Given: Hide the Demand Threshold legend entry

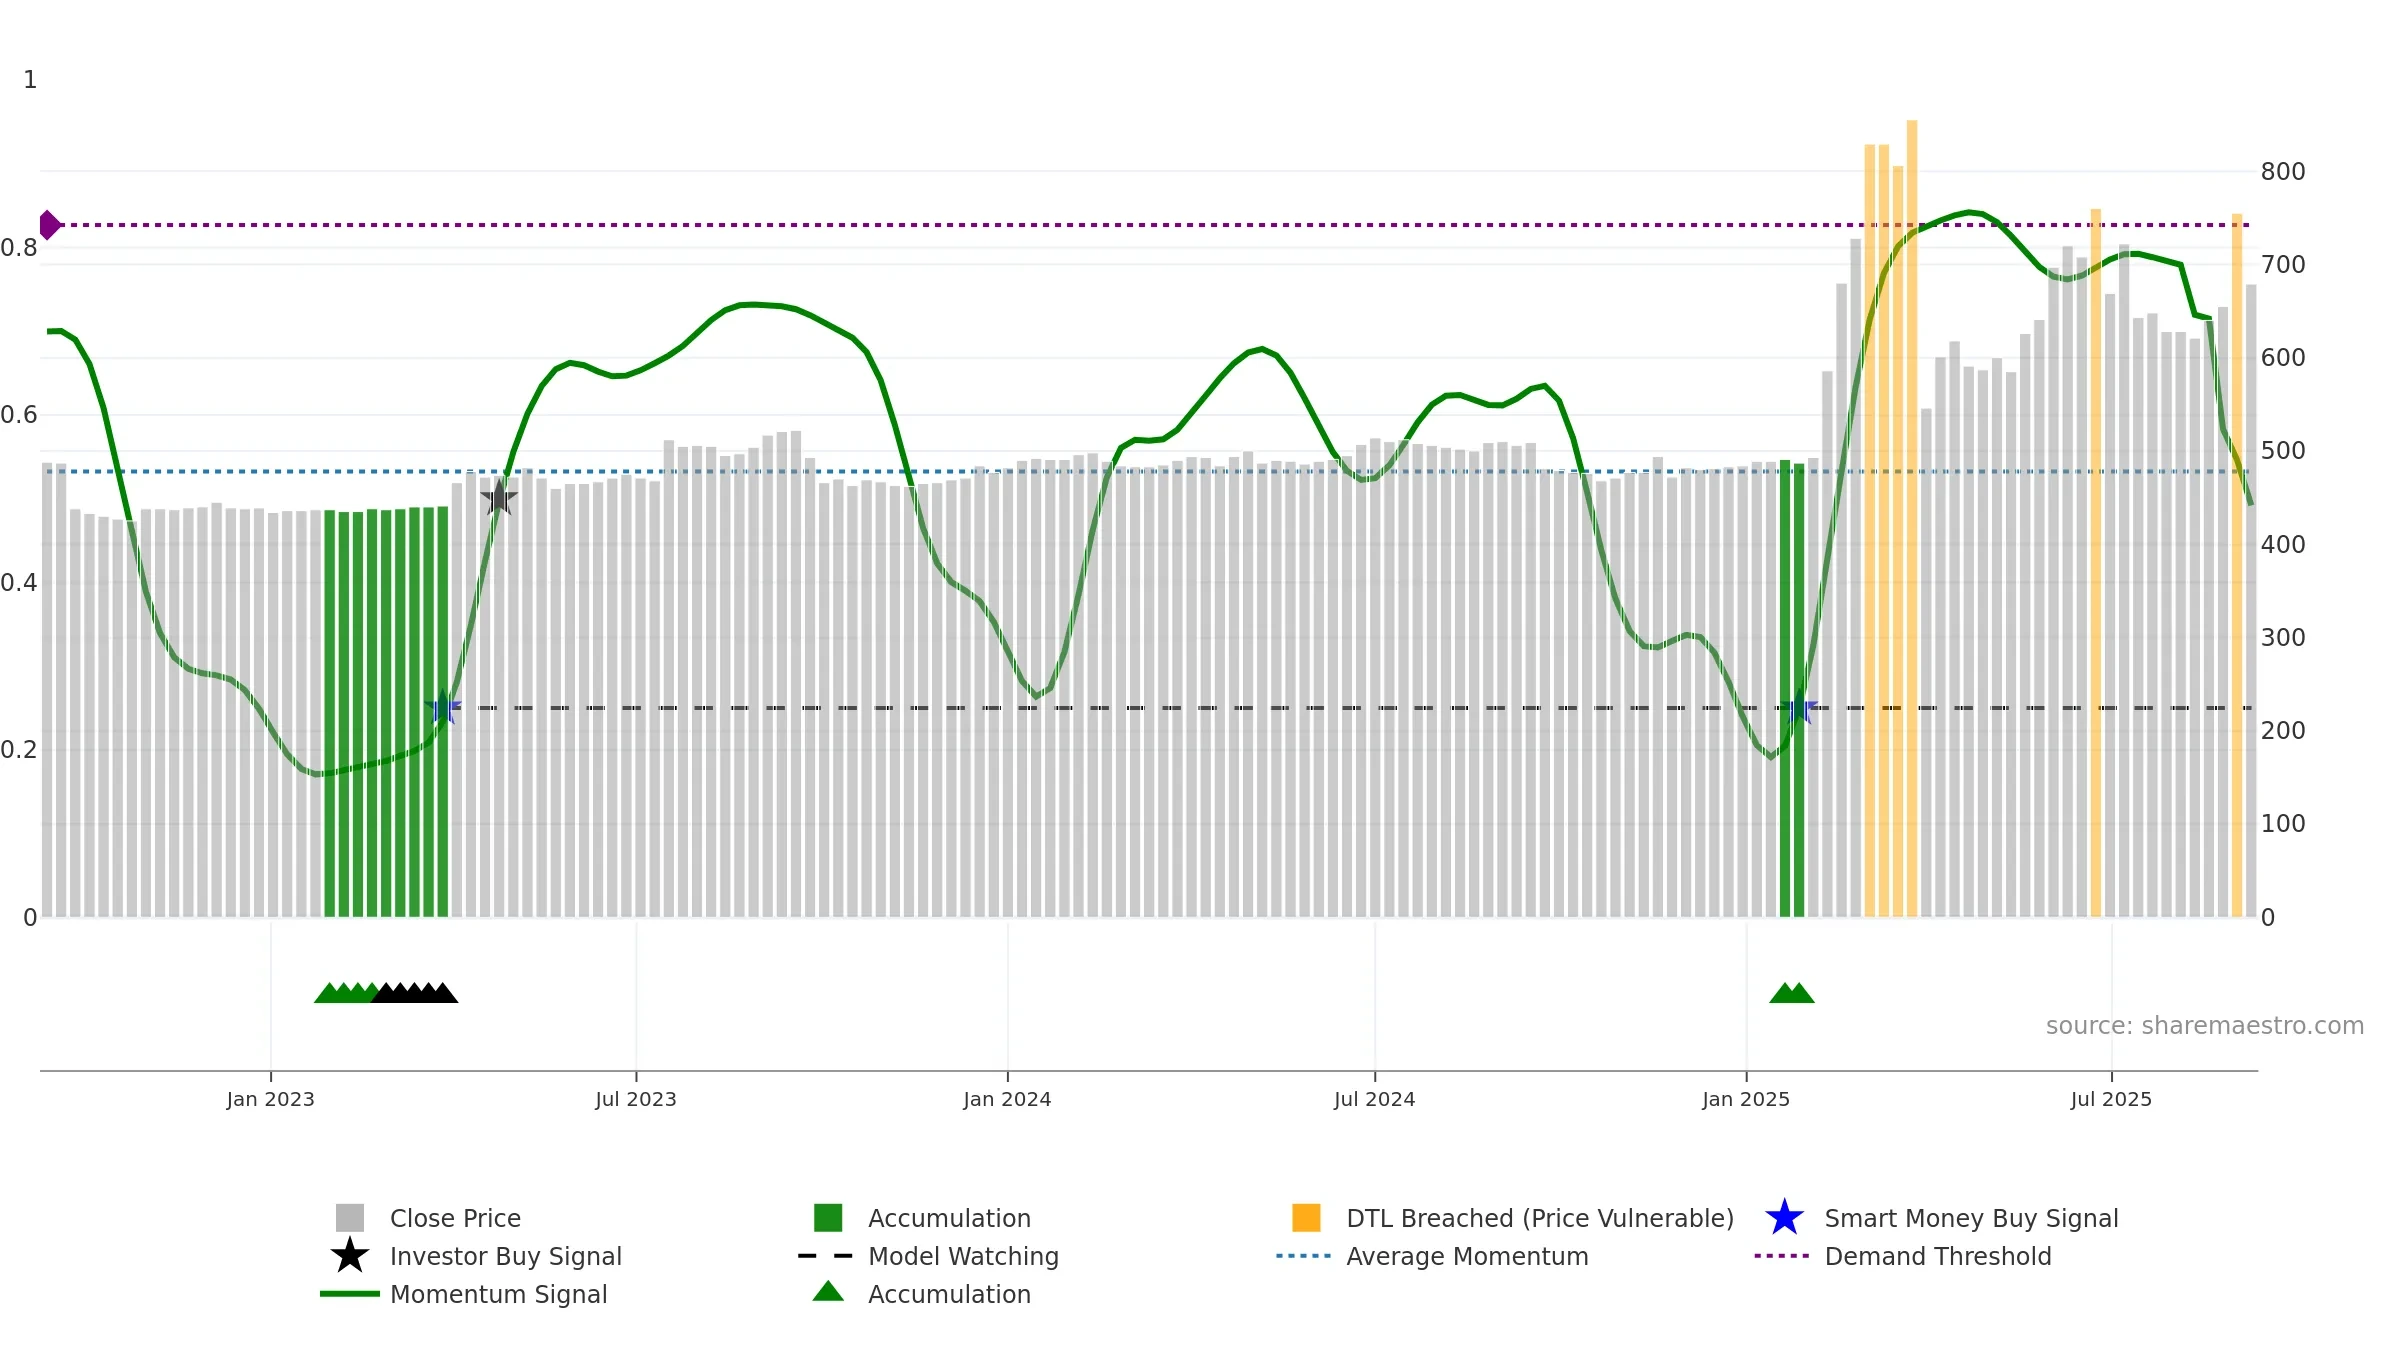Looking at the screenshot, I should [1937, 1256].
